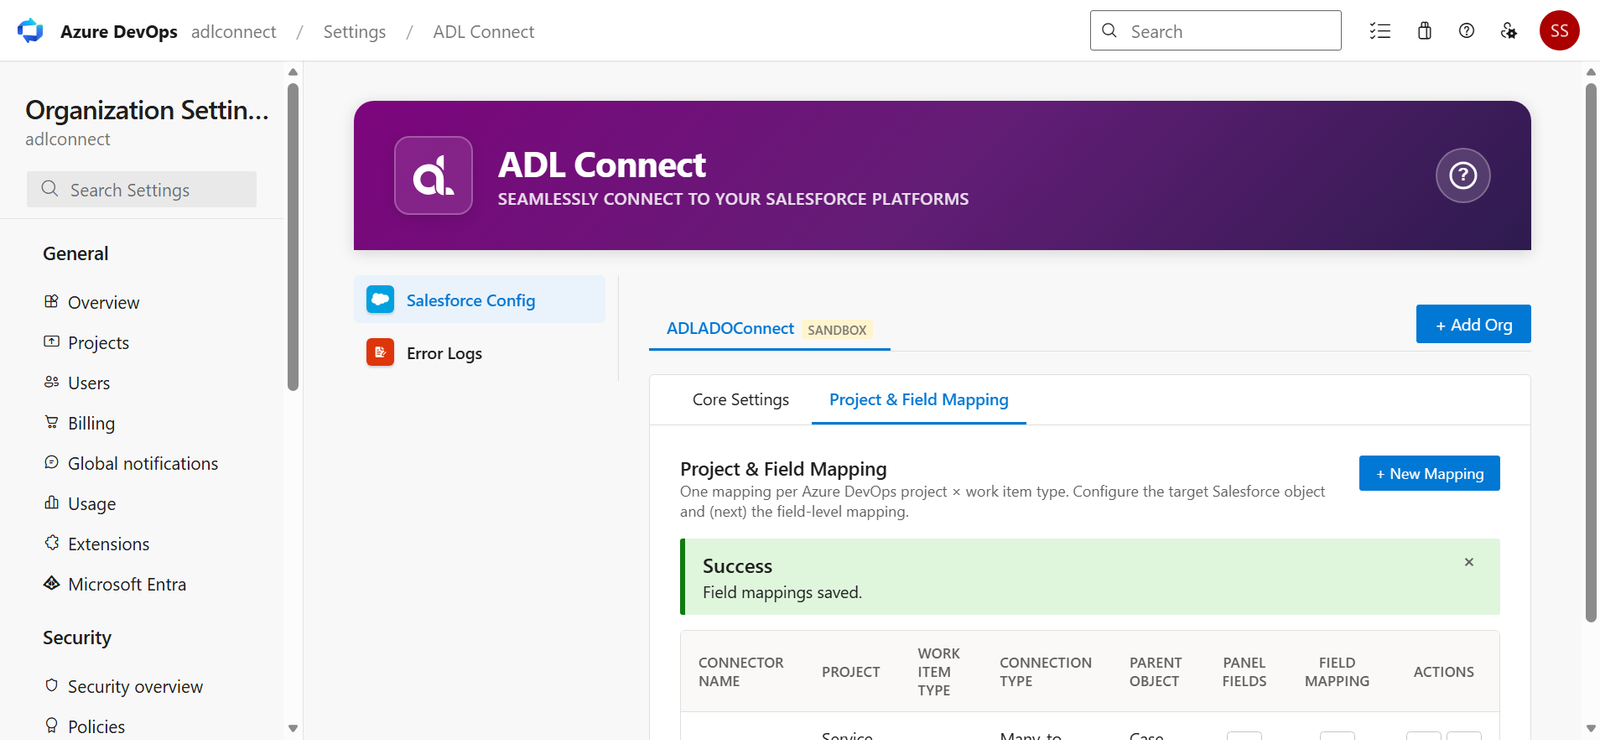Click the PANEL FIELDS column header
The image size is (1600, 740).
coord(1244,671)
